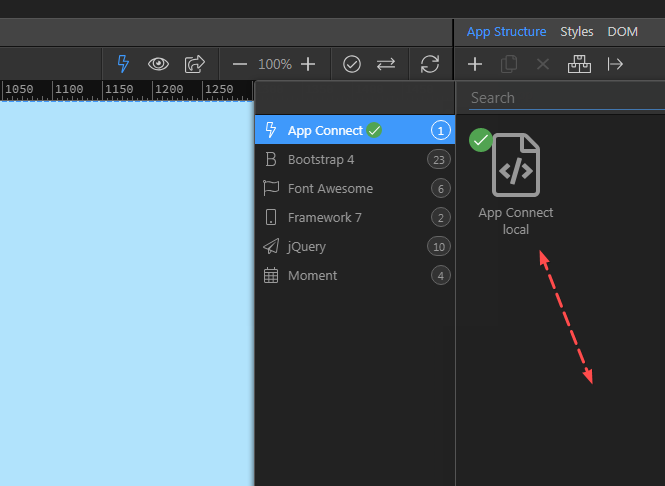Toggle the App Connect lightning bolt toolbar icon
The width and height of the screenshot is (665, 486).
coord(123,64)
